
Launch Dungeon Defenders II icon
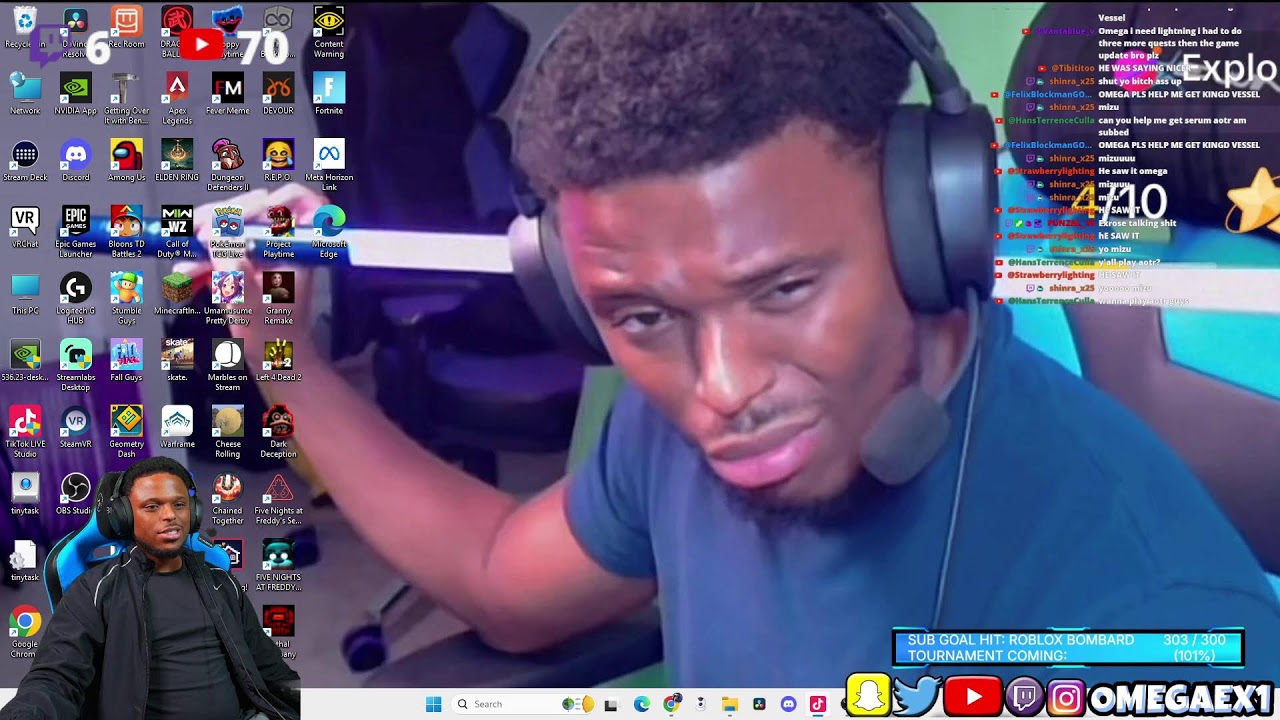(x=228, y=165)
